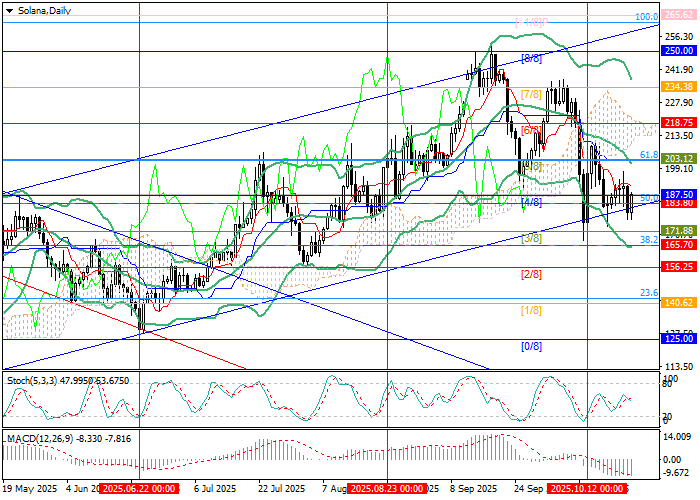Image resolution: width=700 pixels, height=500 pixels.
Task: Select the [7/8] Murrey level label
Action: (531, 94)
